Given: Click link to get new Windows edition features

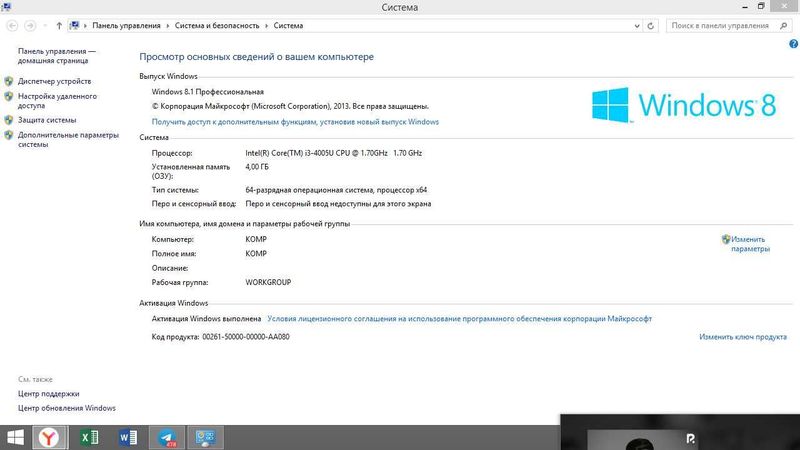Looking at the screenshot, I should click(295, 121).
